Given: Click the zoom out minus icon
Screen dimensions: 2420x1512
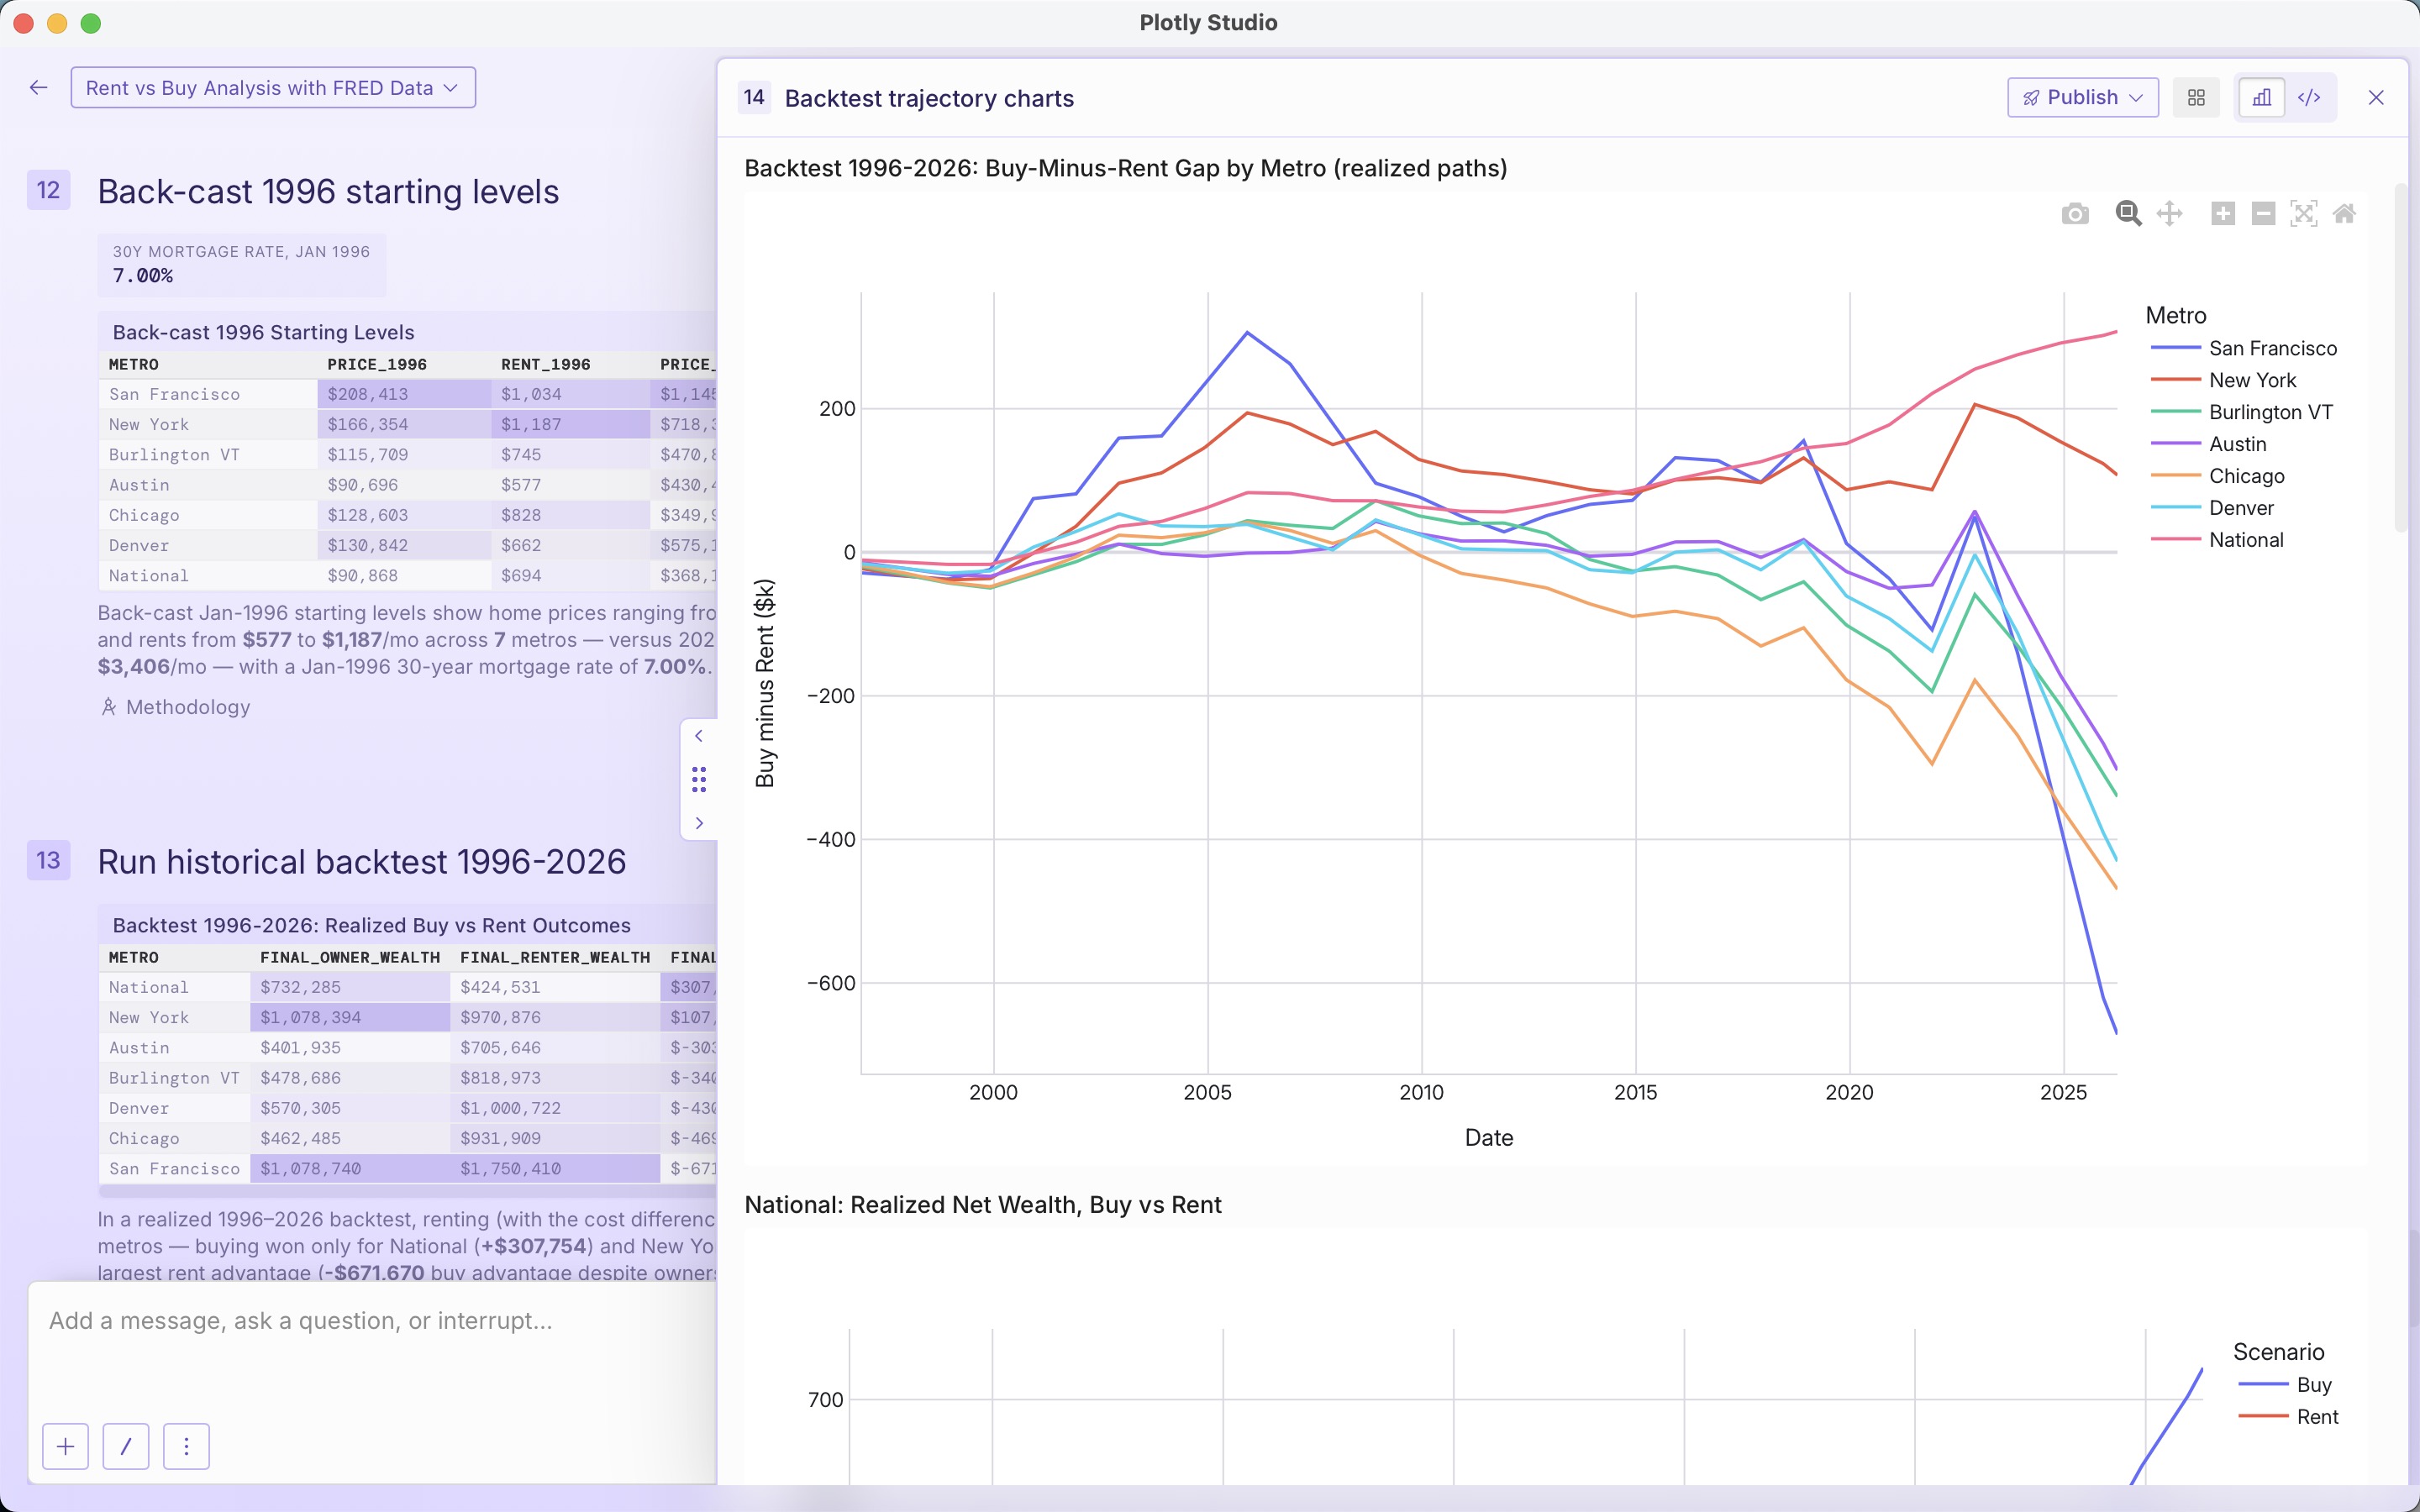Looking at the screenshot, I should point(2263,214).
